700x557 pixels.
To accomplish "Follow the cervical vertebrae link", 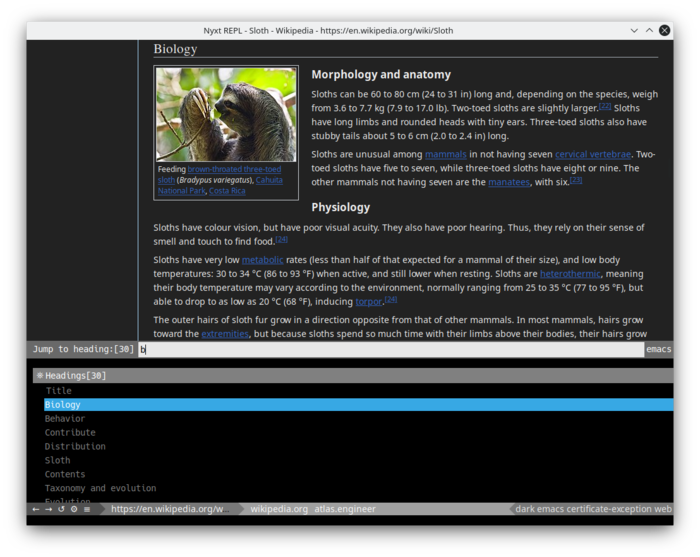I will pyautogui.click(x=593, y=154).
